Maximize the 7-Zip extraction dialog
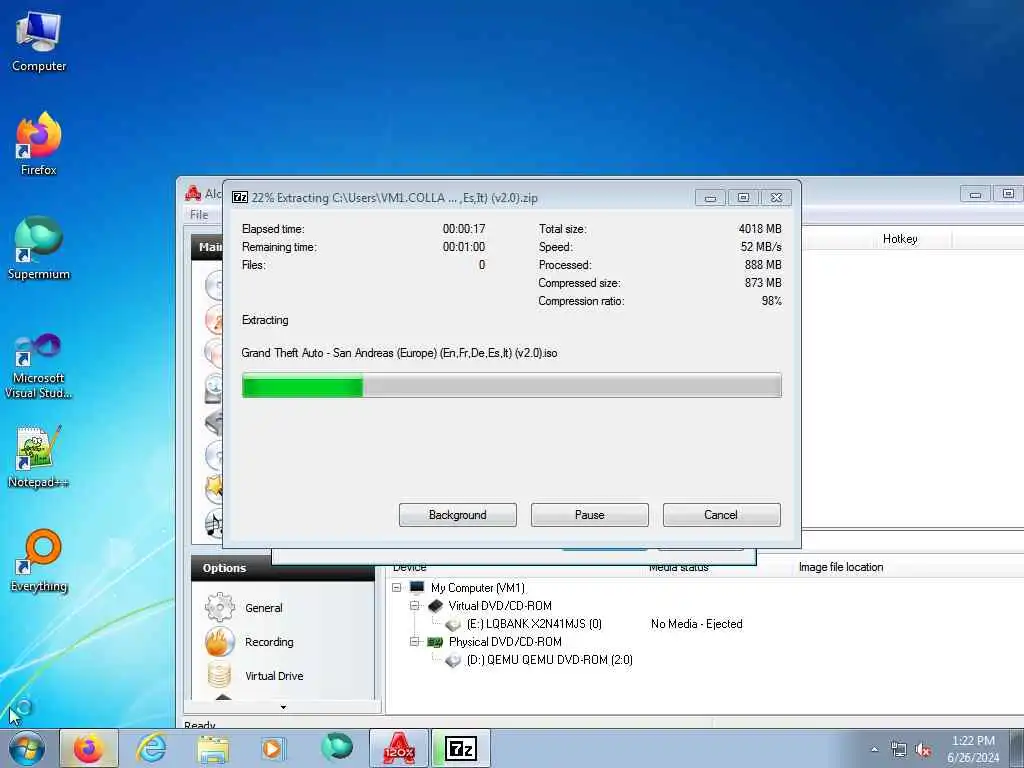This screenshot has height=768, width=1024. click(x=743, y=197)
